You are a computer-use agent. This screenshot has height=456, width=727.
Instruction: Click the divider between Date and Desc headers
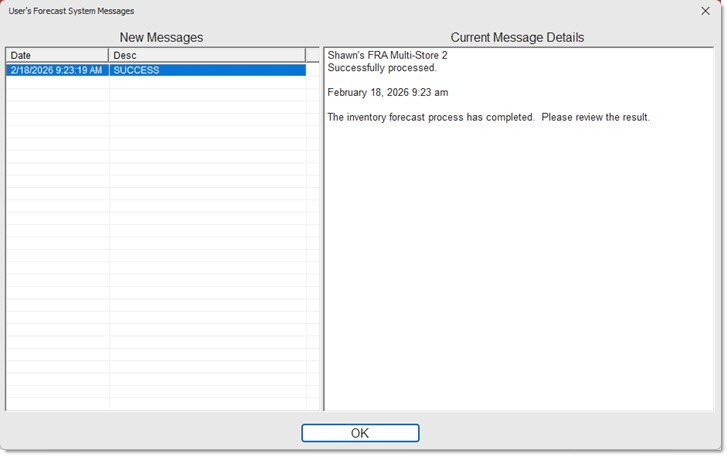[109, 55]
